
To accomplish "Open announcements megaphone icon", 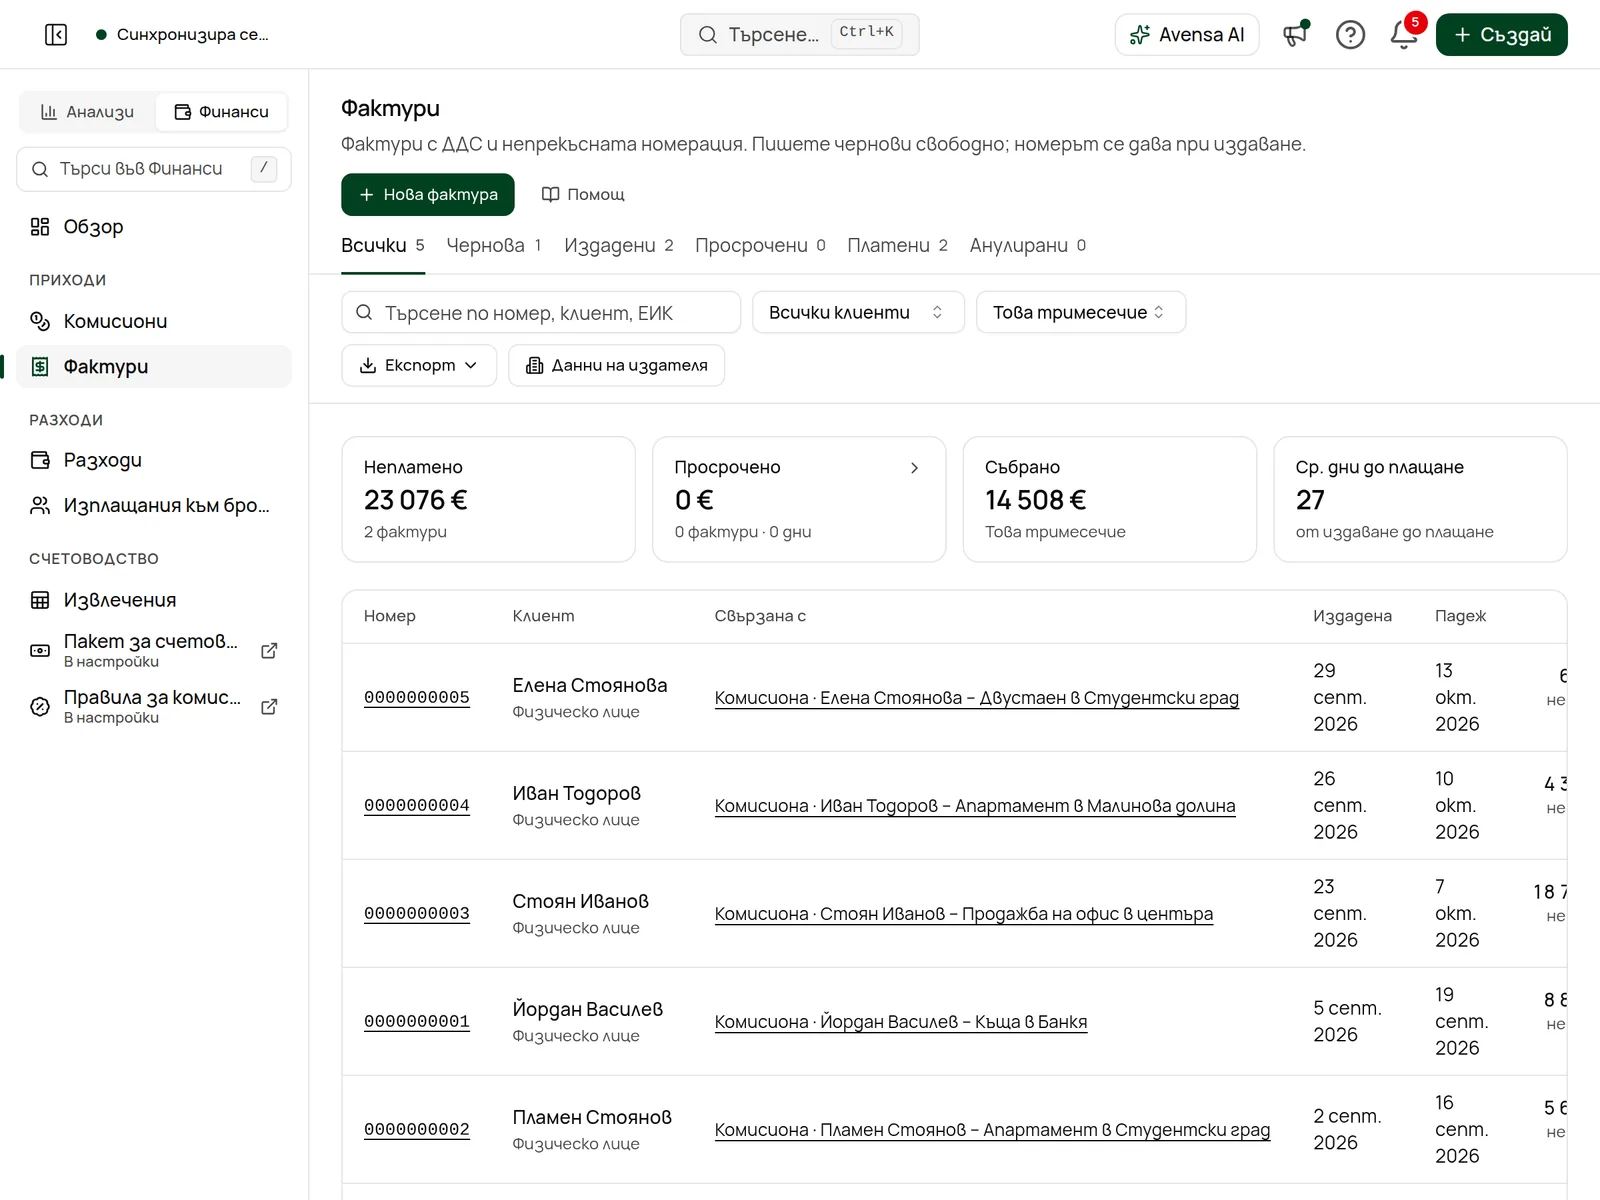I will coord(1296,35).
